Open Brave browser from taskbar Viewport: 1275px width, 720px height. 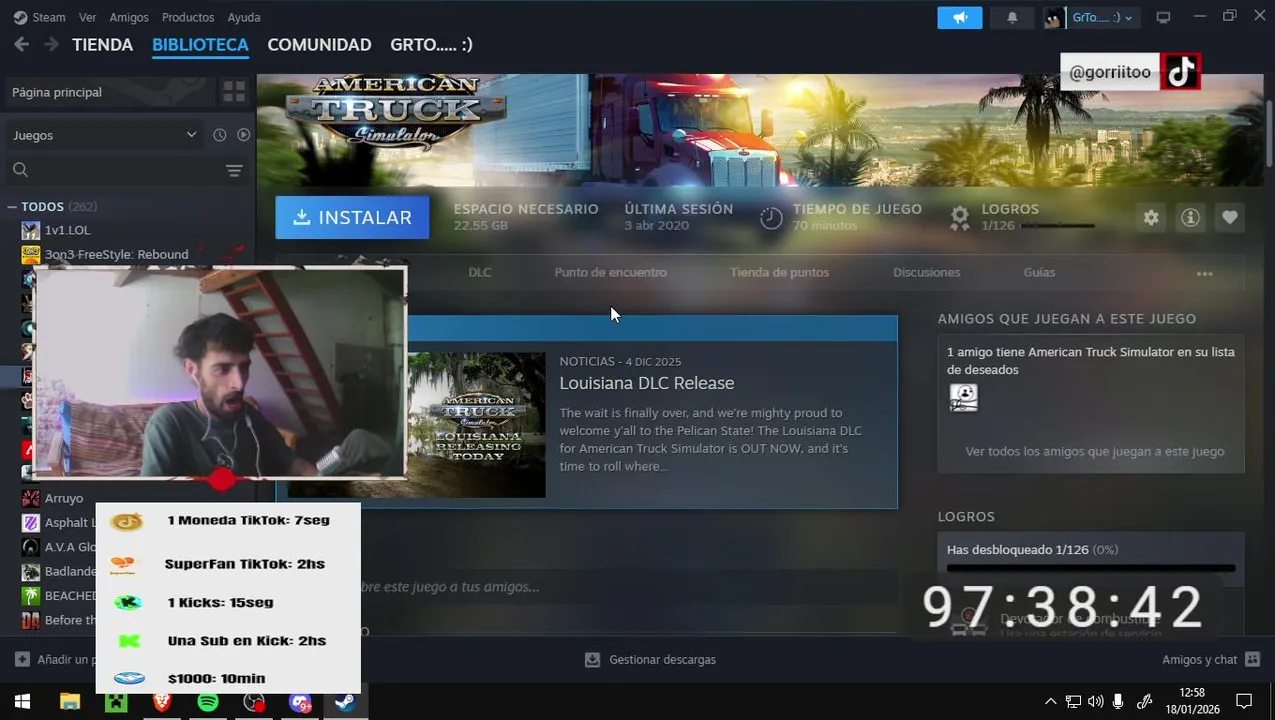[162, 702]
